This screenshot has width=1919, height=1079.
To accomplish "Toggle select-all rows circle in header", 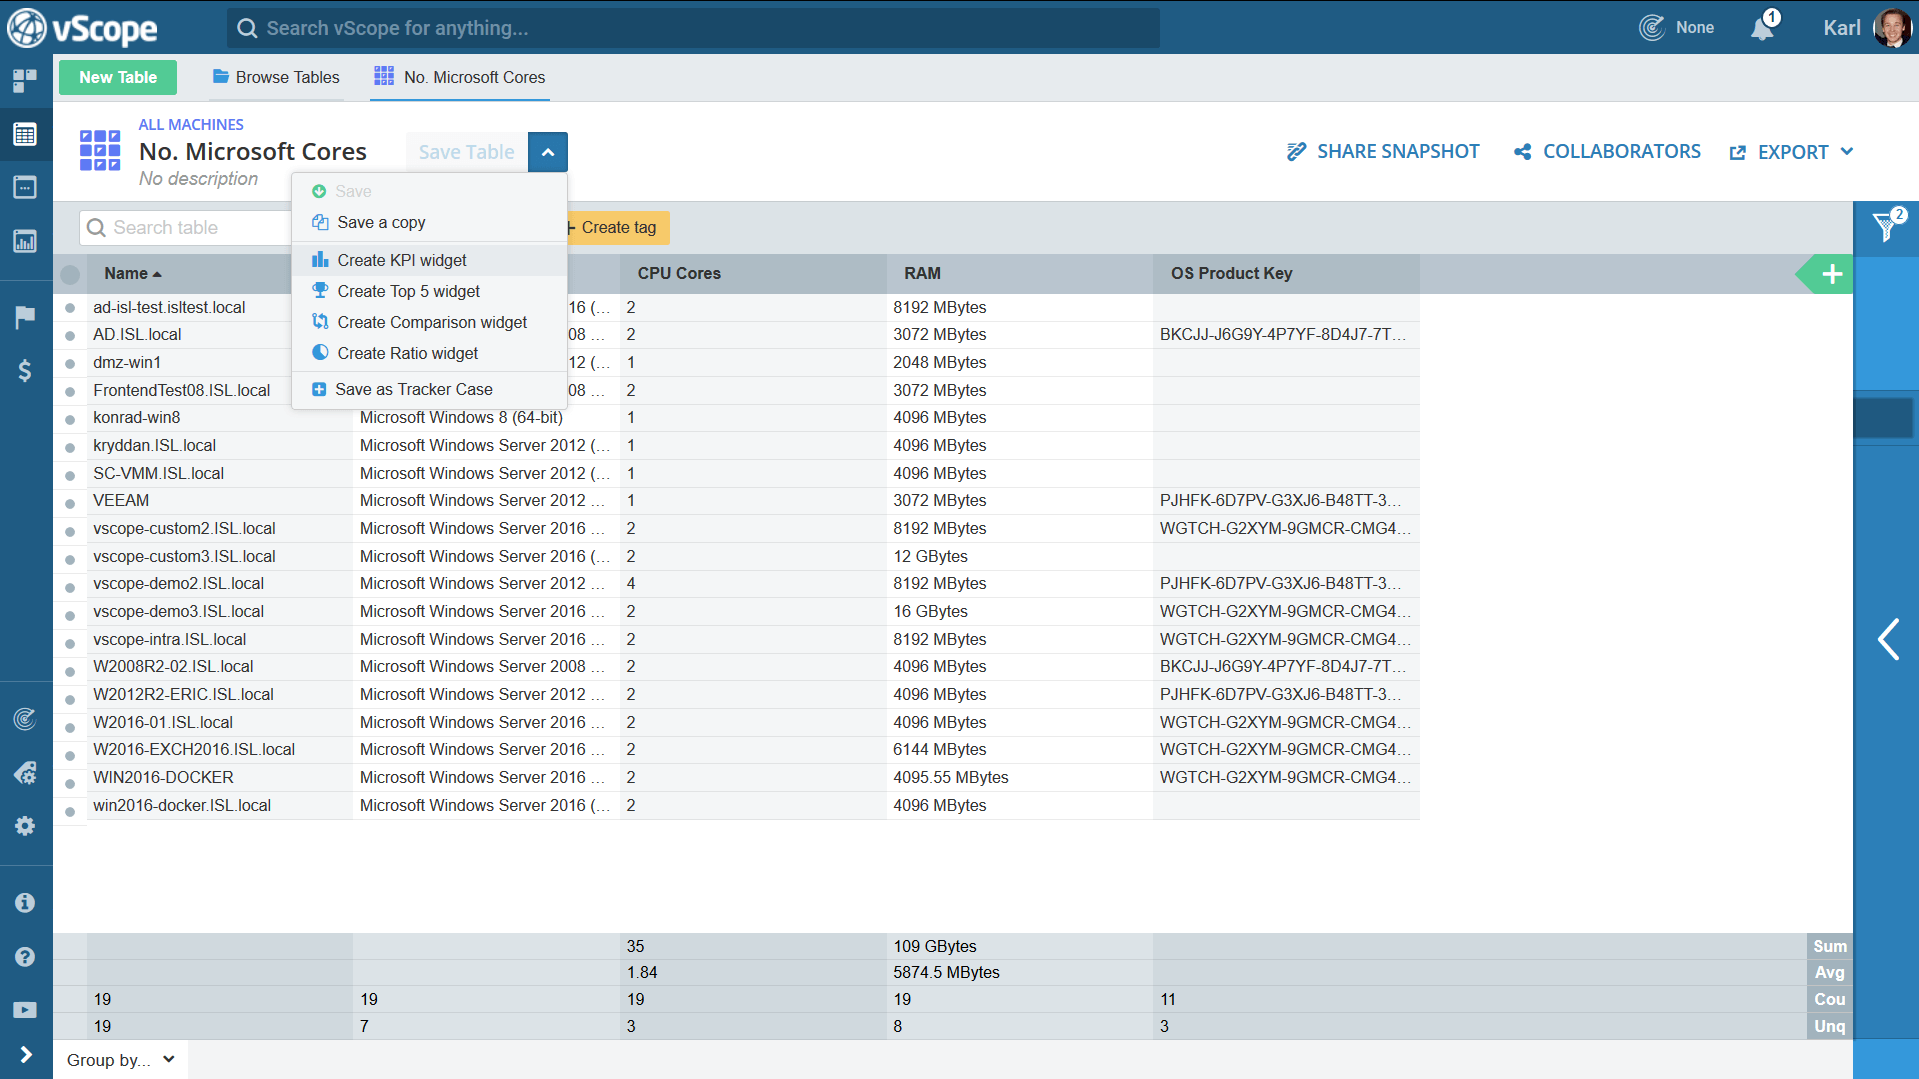I will pyautogui.click(x=70, y=274).
